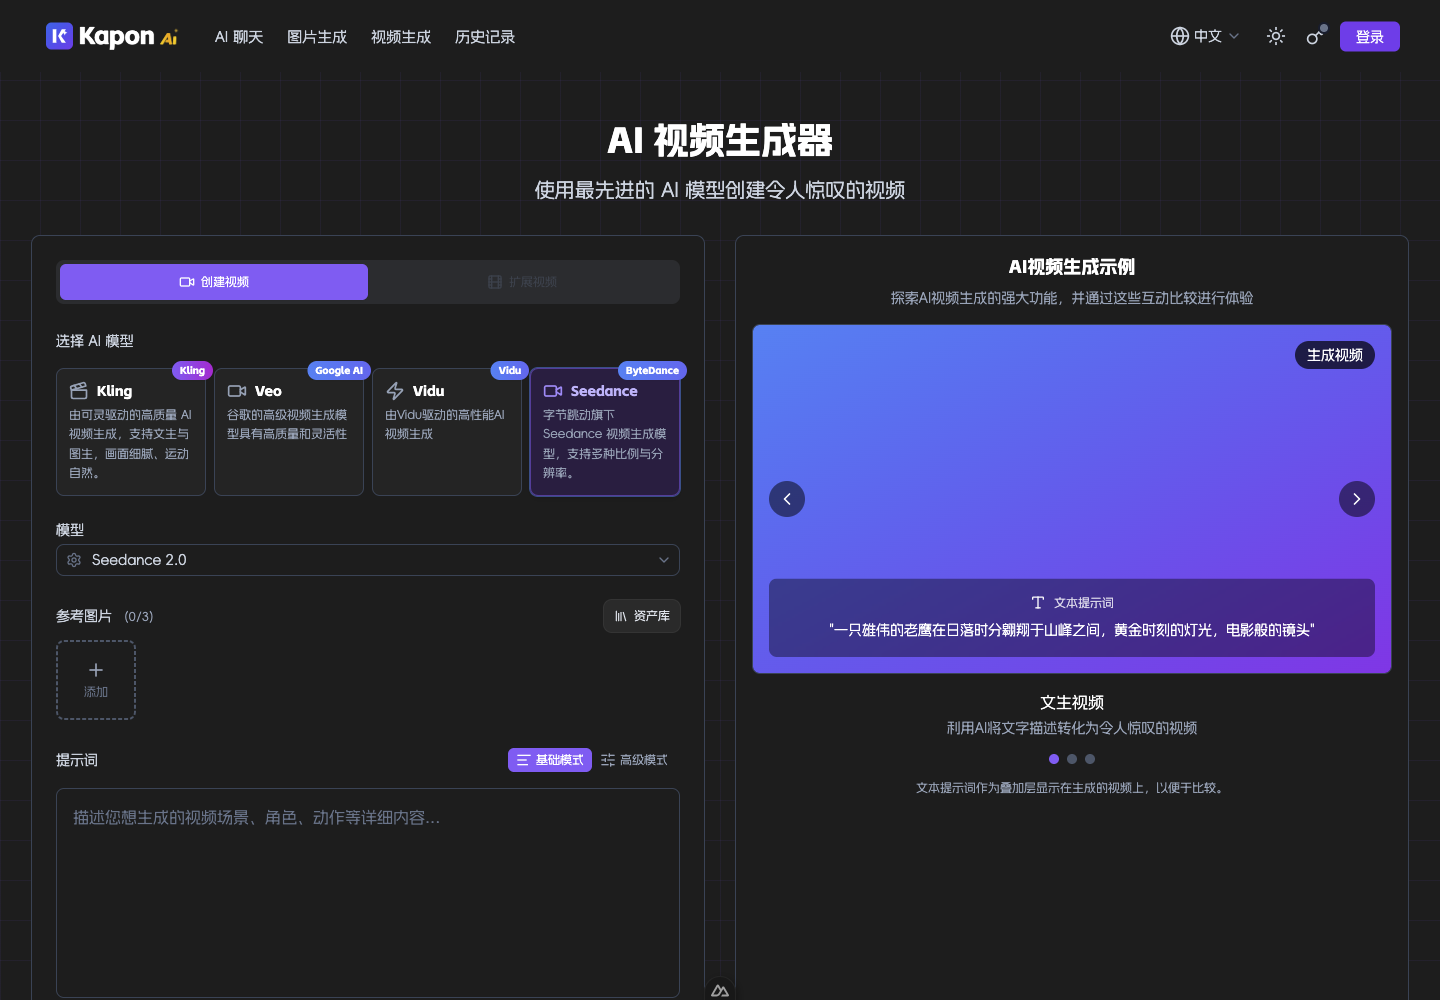Click the film icon in 扩展视频
The width and height of the screenshot is (1440, 1000).
[495, 282]
